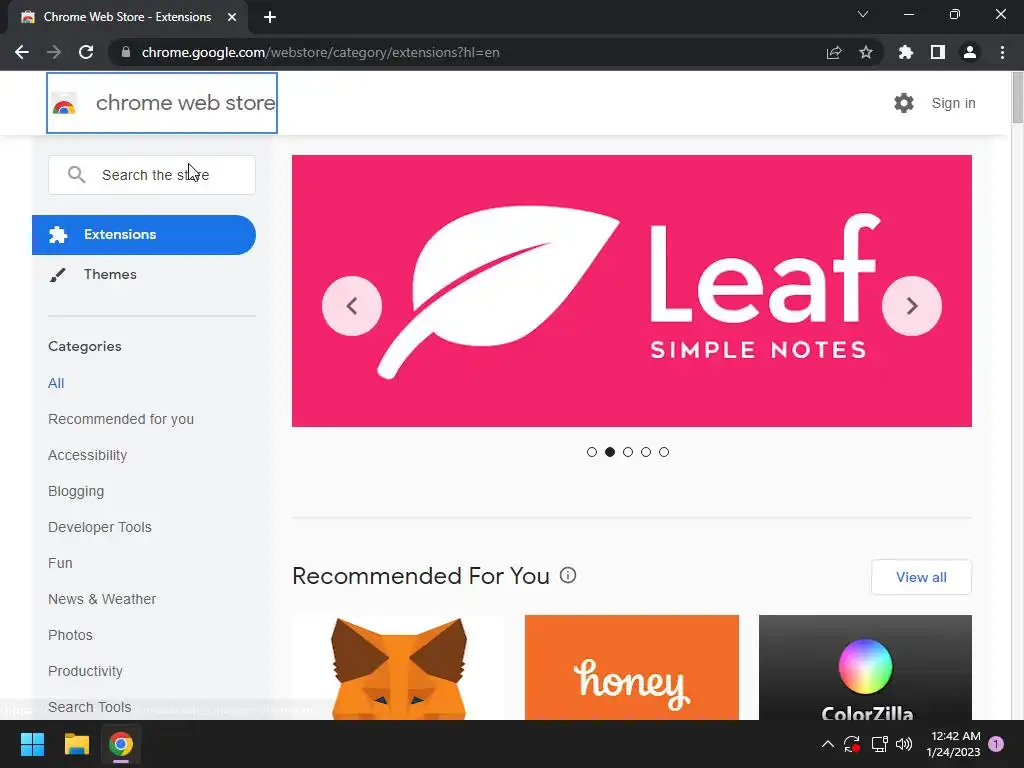Click the browser forward arrow

coord(54,52)
